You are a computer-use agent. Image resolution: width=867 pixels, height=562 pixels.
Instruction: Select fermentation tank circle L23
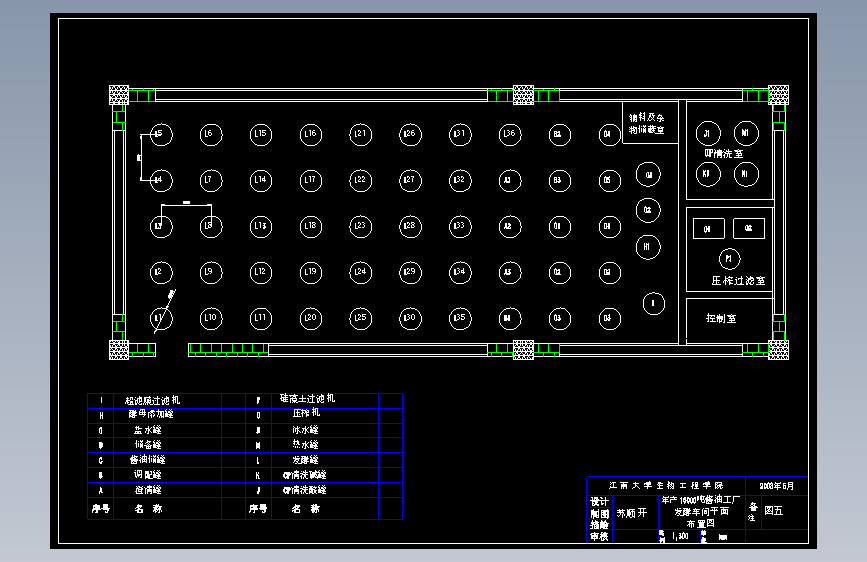(361, 226)
